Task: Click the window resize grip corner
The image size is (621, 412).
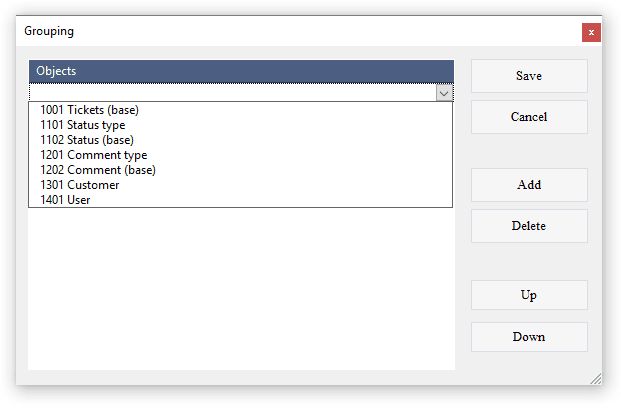Action: click(x=596, y=378)
